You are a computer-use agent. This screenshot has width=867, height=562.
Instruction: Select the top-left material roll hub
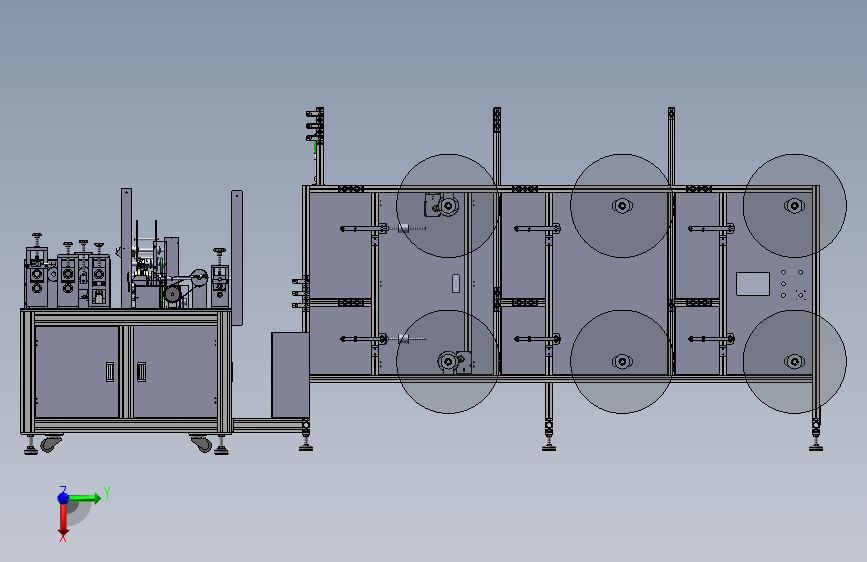448,206
